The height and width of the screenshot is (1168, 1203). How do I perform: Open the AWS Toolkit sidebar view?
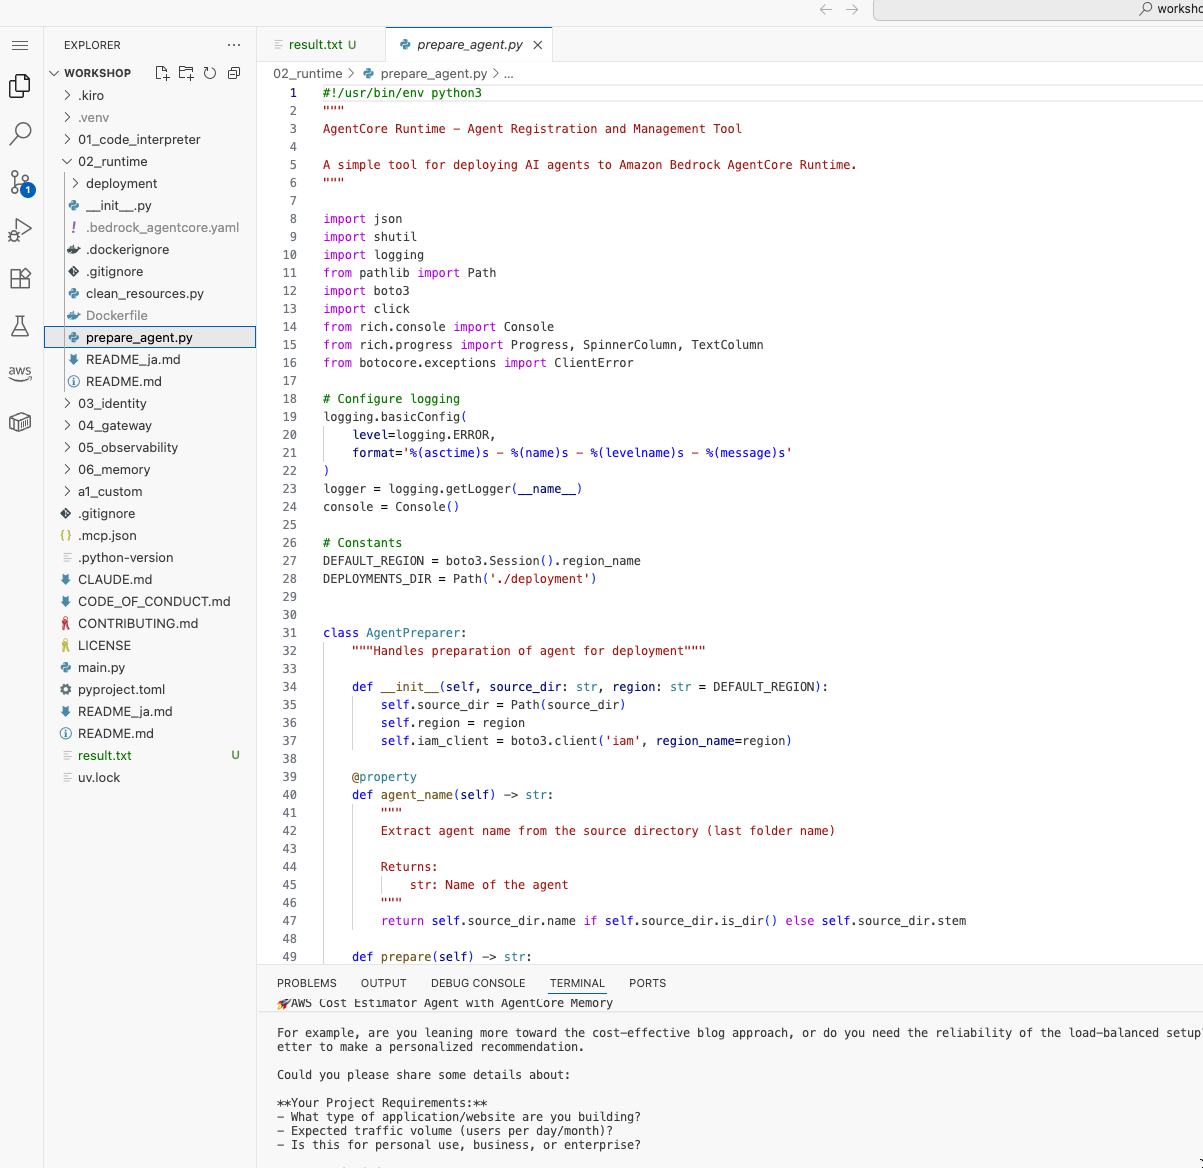pos(19,373)
